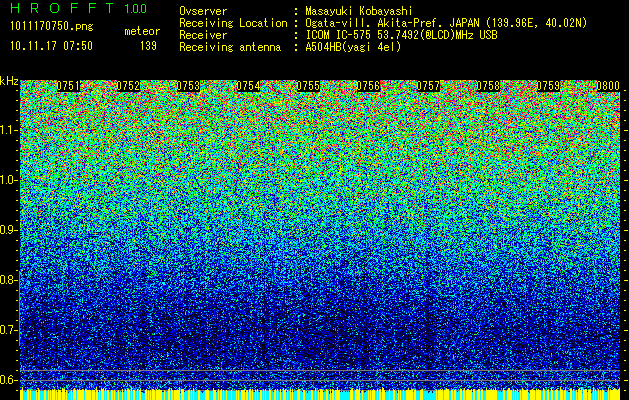Click the 0.7 frequency axis label
The width and height of the screenshot is (629, 400).
coord(9,330)
